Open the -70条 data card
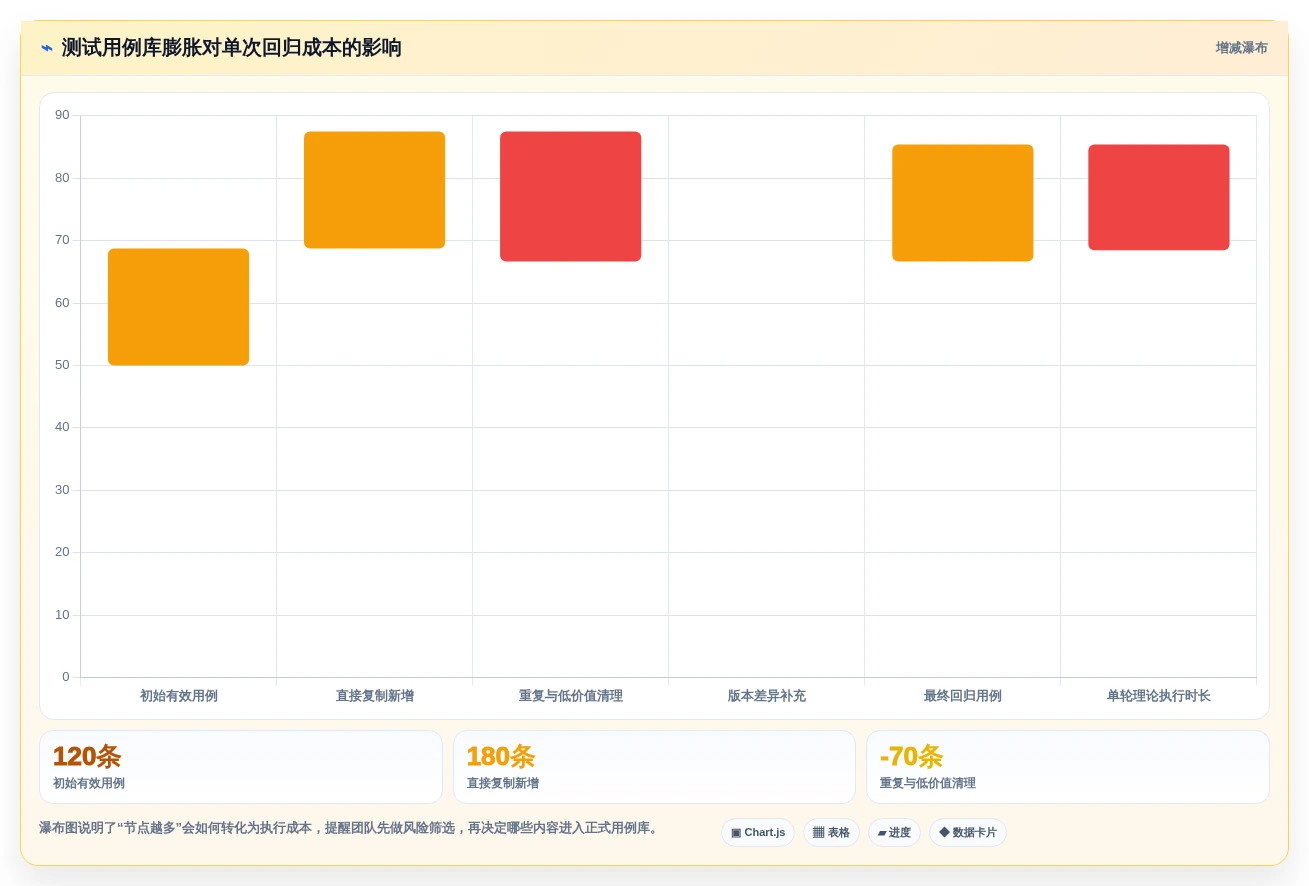1309x886 pixels. tap(1068, 767)
